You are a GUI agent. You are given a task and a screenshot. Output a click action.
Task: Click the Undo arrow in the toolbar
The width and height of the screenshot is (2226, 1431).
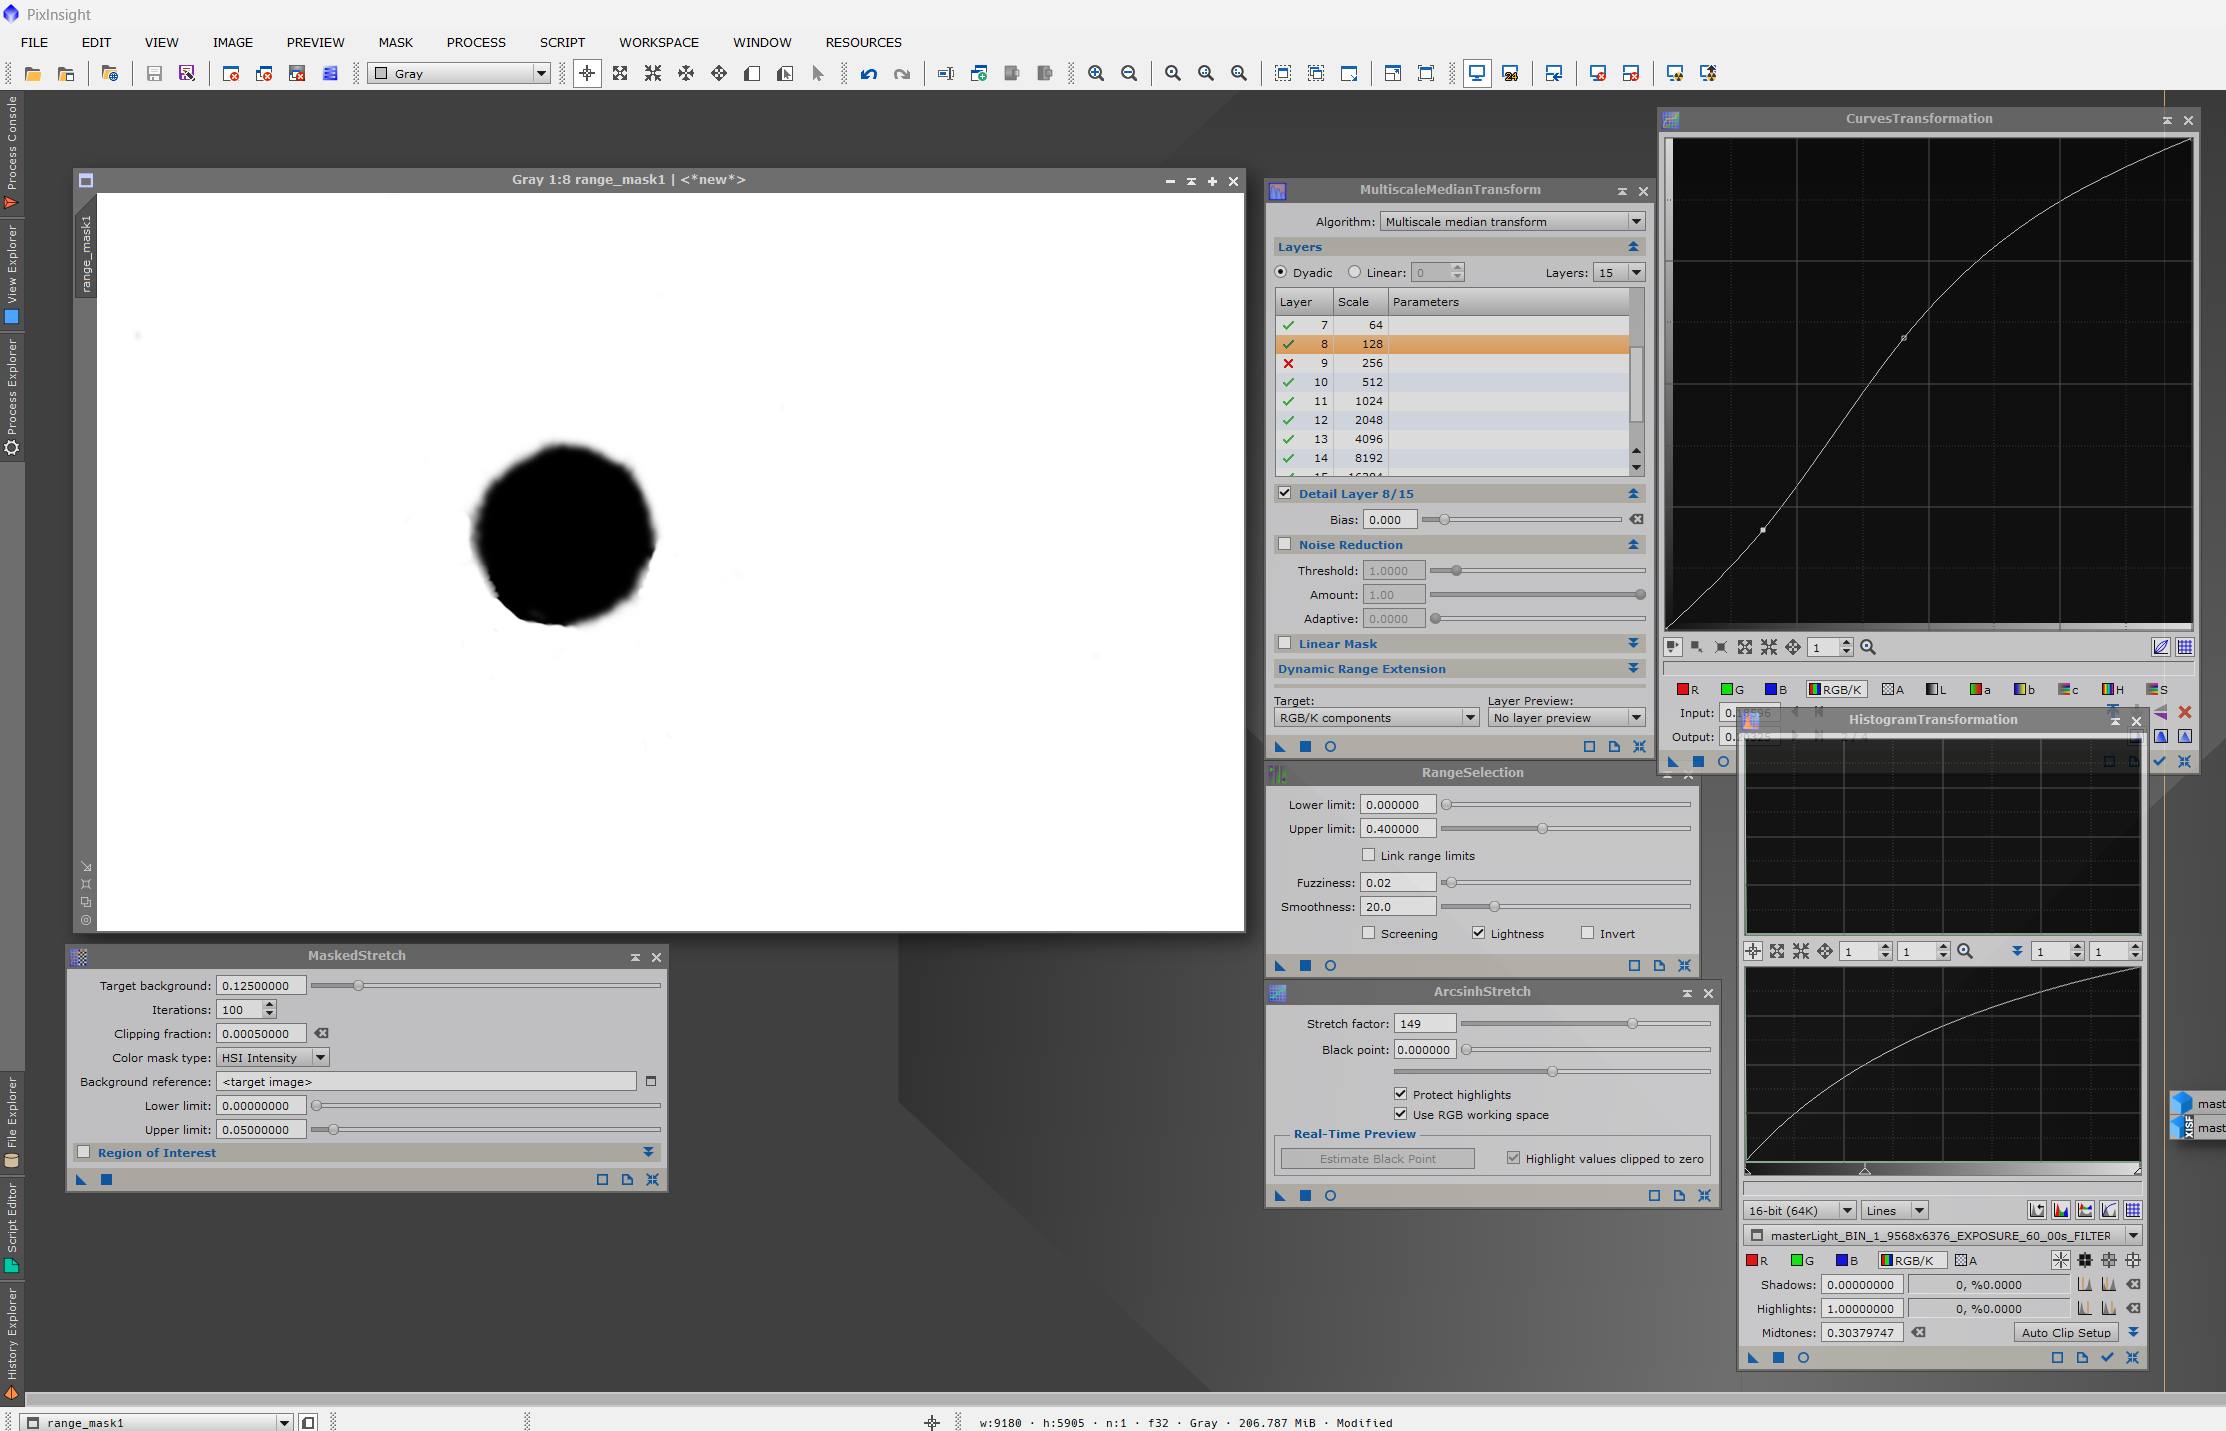point(868,74)
